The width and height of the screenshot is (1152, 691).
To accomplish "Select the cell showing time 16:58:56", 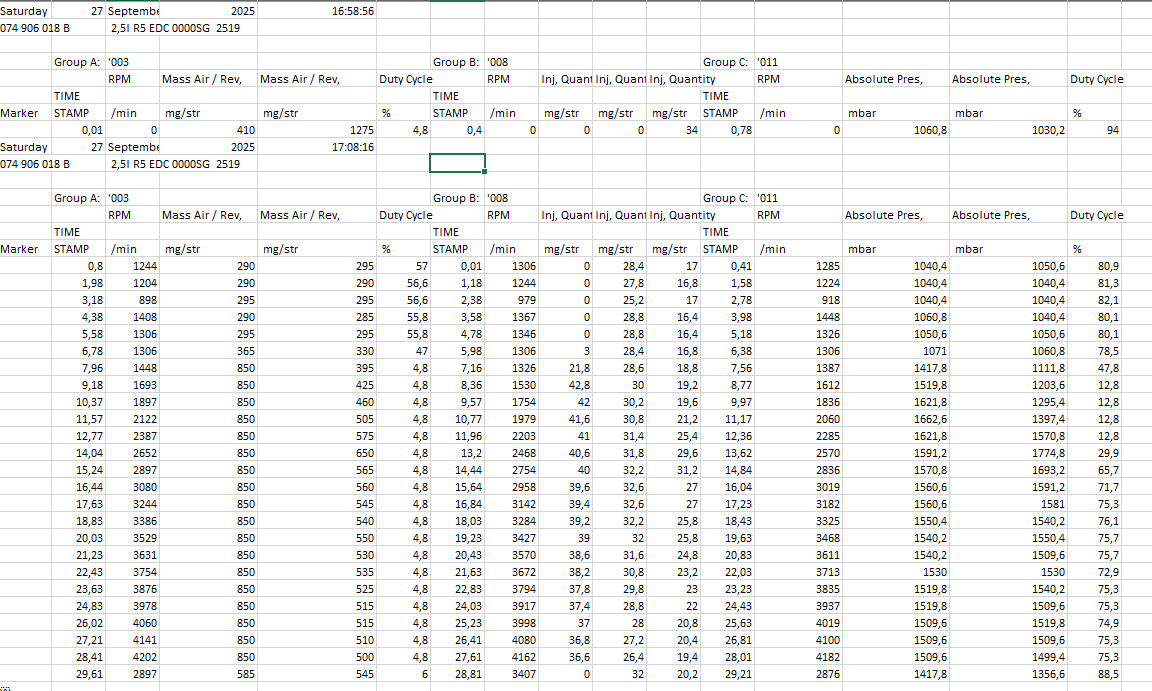I will pos(353,11).
